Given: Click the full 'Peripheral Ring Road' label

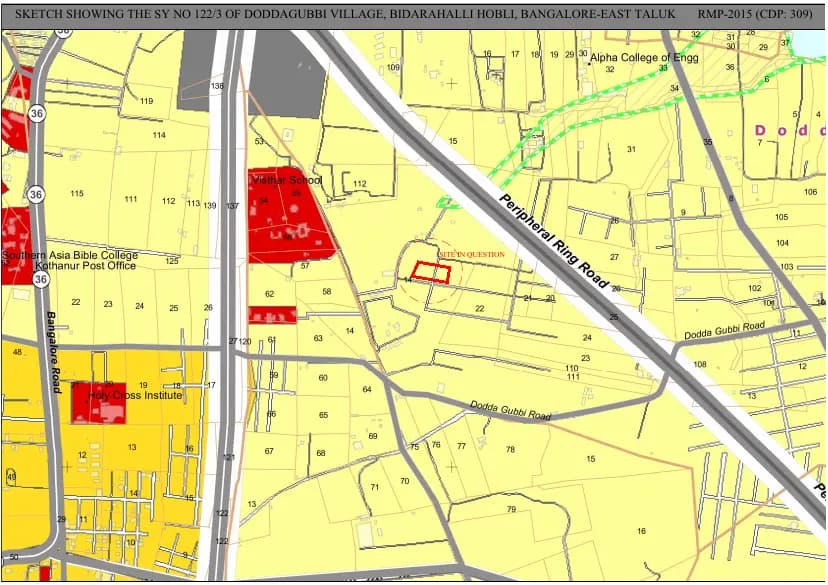Looking at the screenshot, I should (x=553, y=242).
